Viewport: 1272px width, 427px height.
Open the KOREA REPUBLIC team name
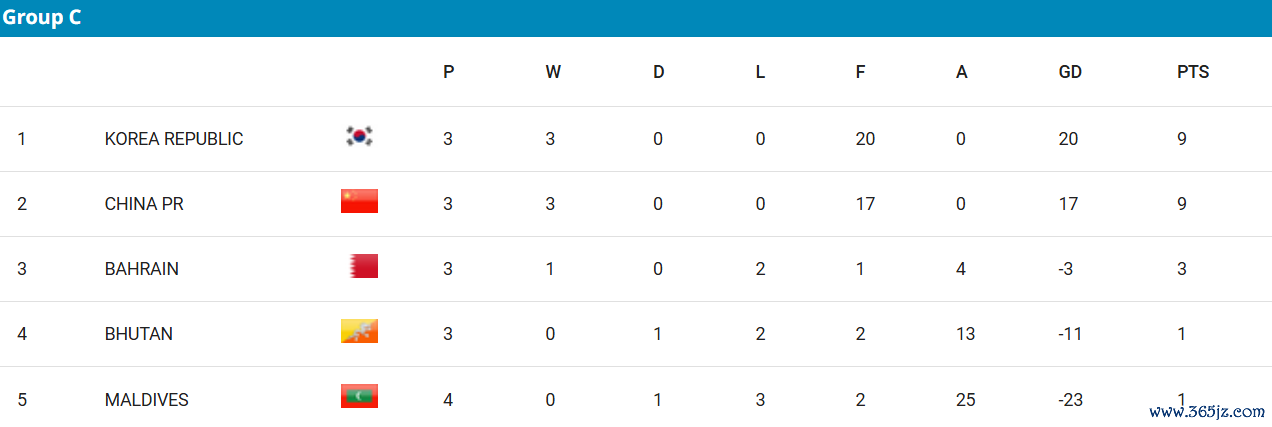point(174,139)
